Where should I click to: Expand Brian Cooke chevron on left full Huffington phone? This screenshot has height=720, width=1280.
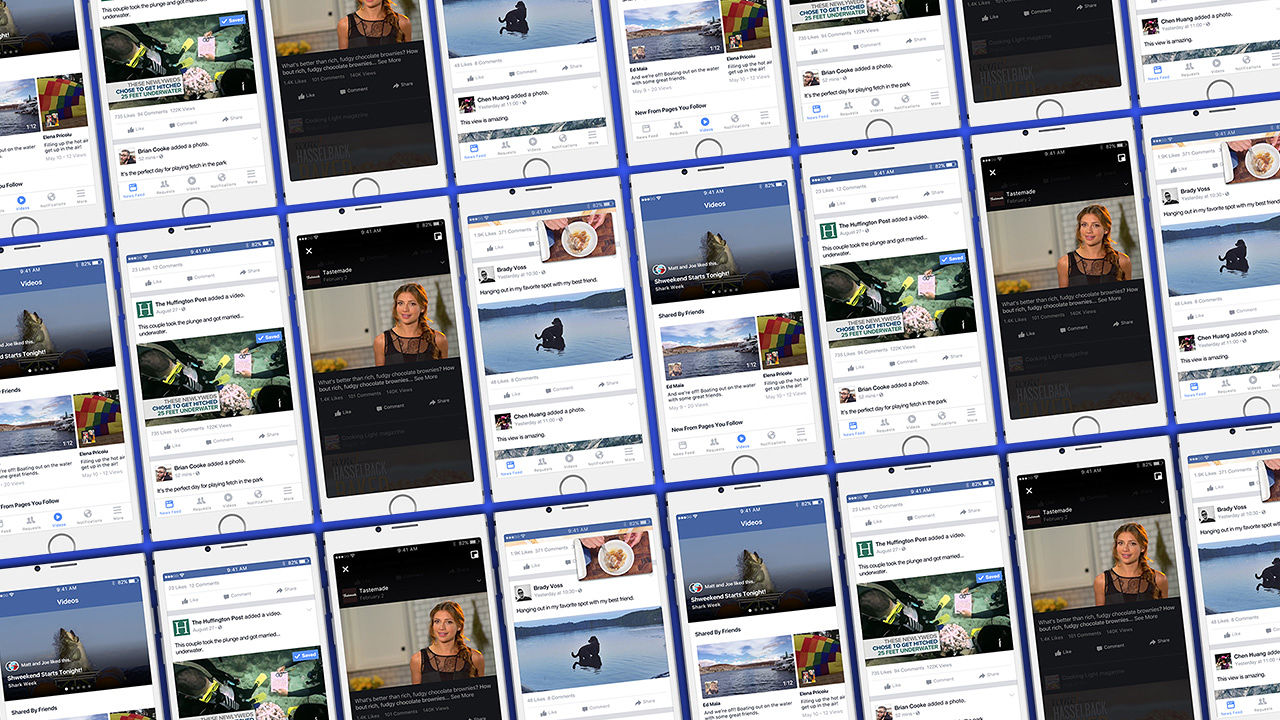click(x=291, y=455)
